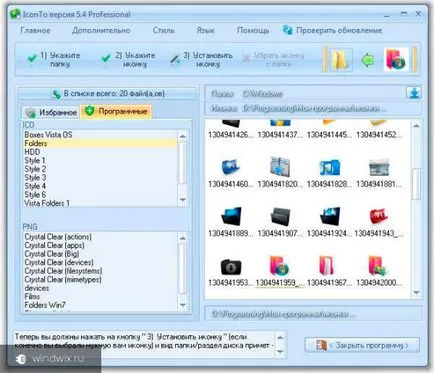
Task: Click step 1 Укажите папку
Action: coord(54,60)
